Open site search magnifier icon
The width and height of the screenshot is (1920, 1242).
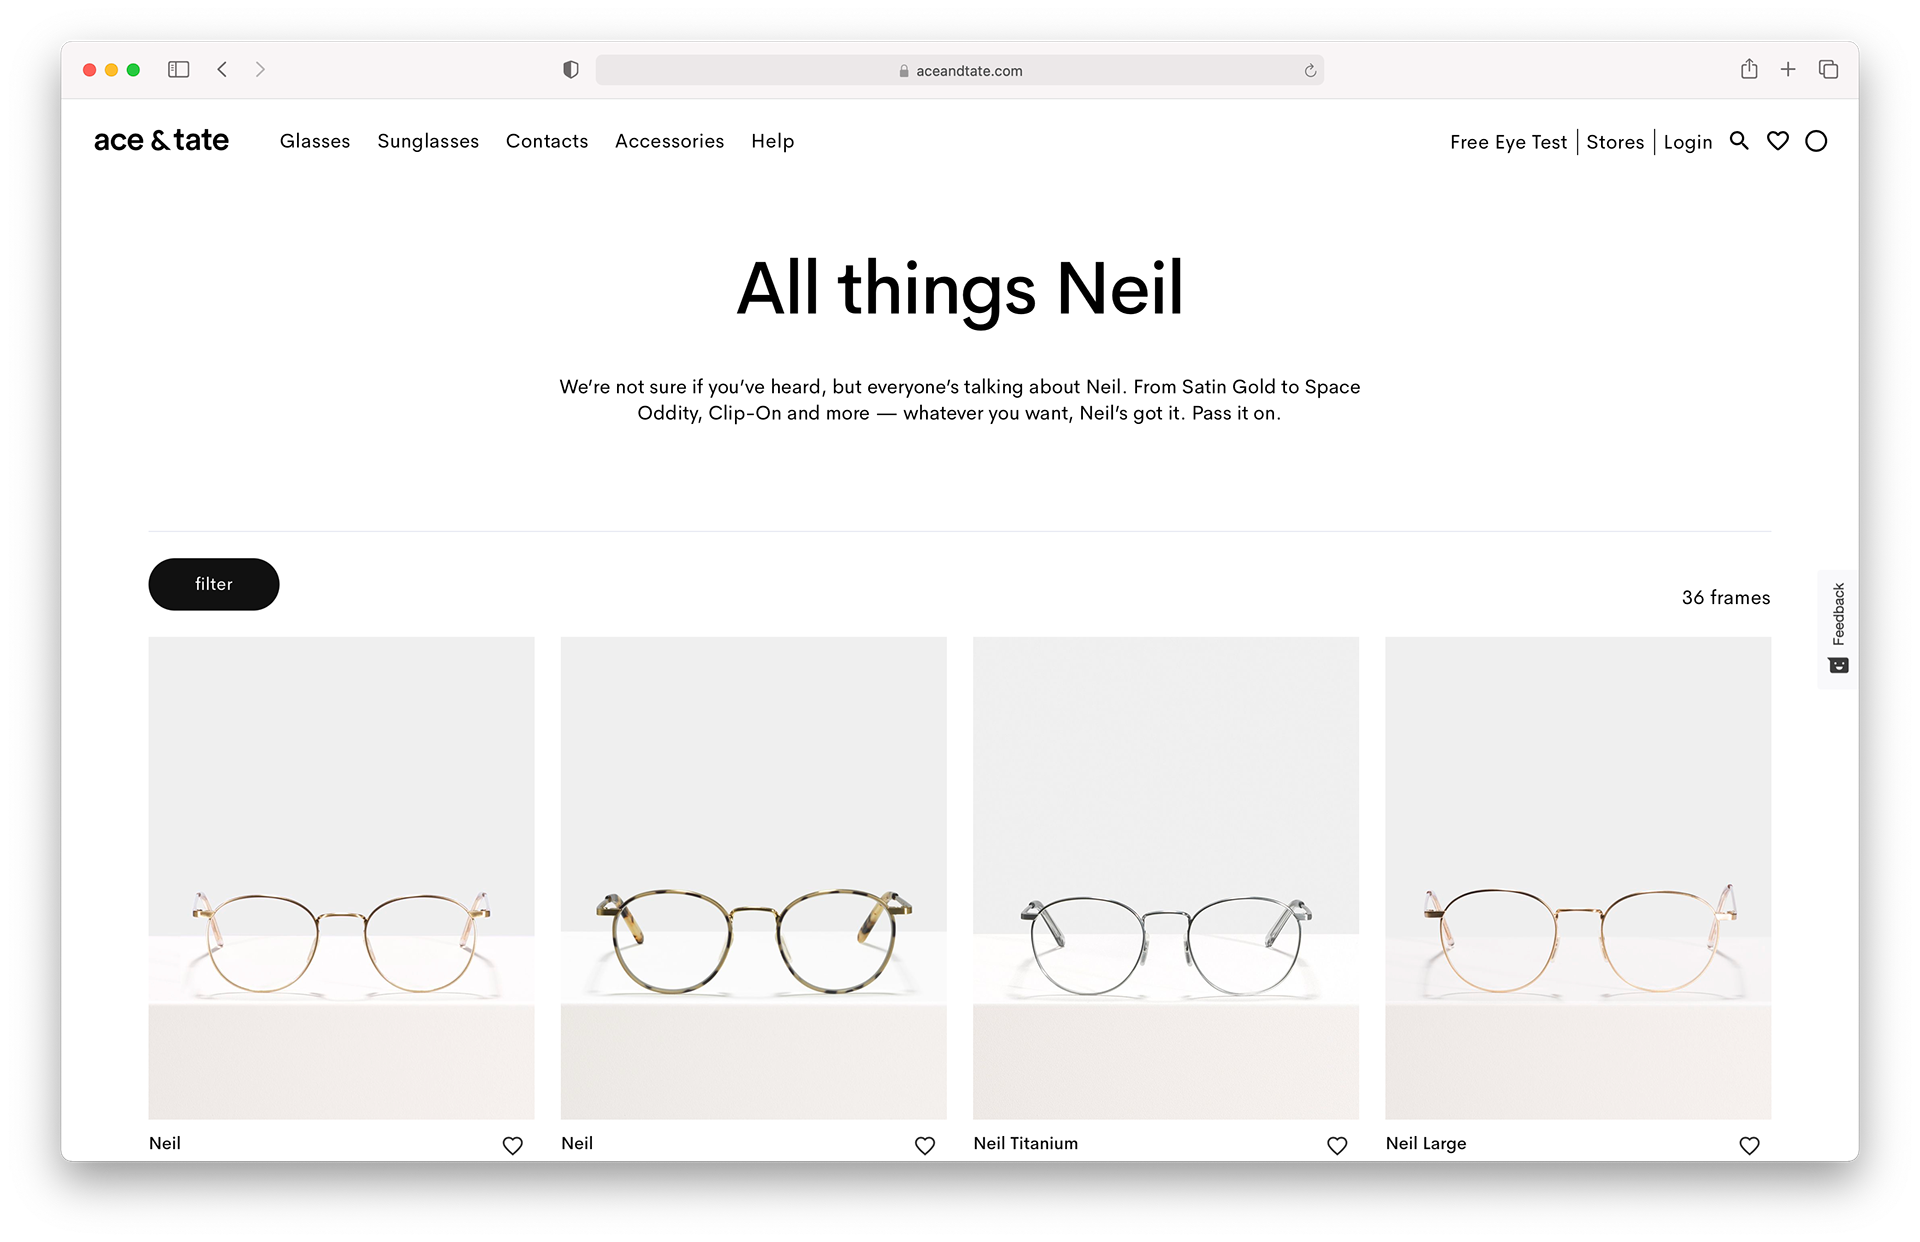tap(1739, 141)
